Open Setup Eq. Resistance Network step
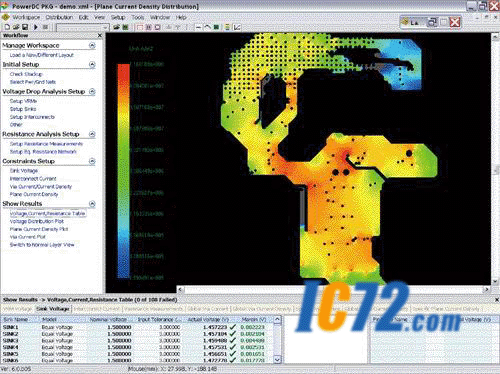This screenshot has width=500, height=374. 43,152
